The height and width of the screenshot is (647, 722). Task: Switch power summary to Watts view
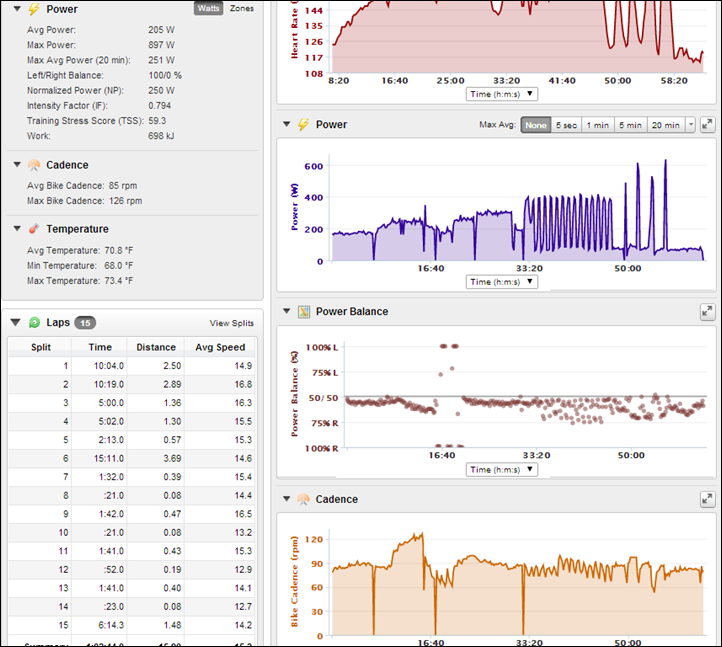pyautogui.click(x=209, y=8)
